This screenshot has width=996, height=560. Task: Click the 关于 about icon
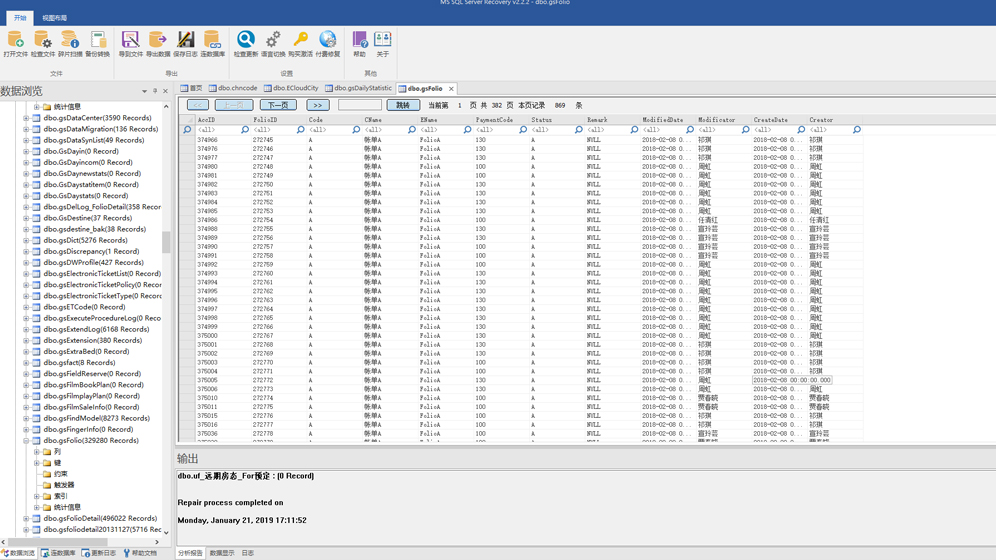(x=382, y=40)
